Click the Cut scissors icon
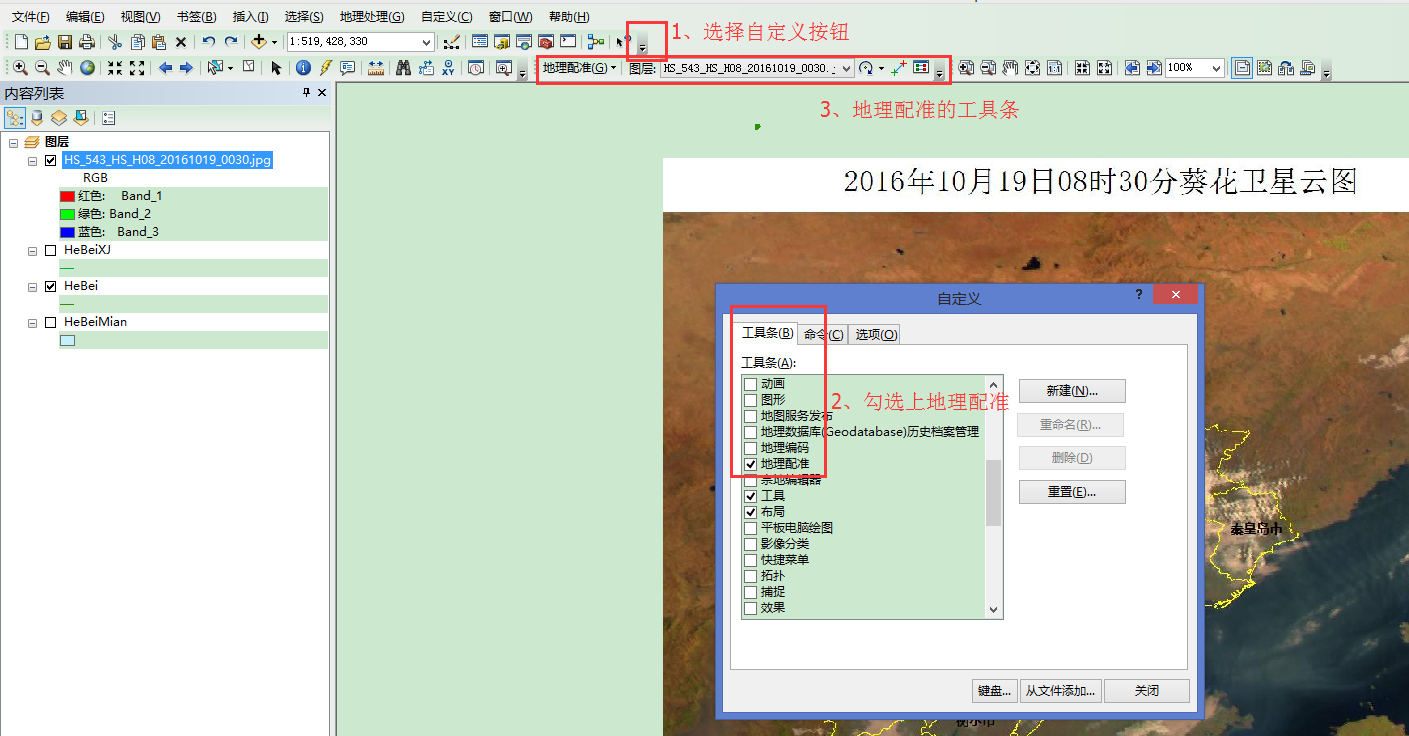The width and height of the screenshot is (1409, 736). pyautogui.click(x=114, y=42)
